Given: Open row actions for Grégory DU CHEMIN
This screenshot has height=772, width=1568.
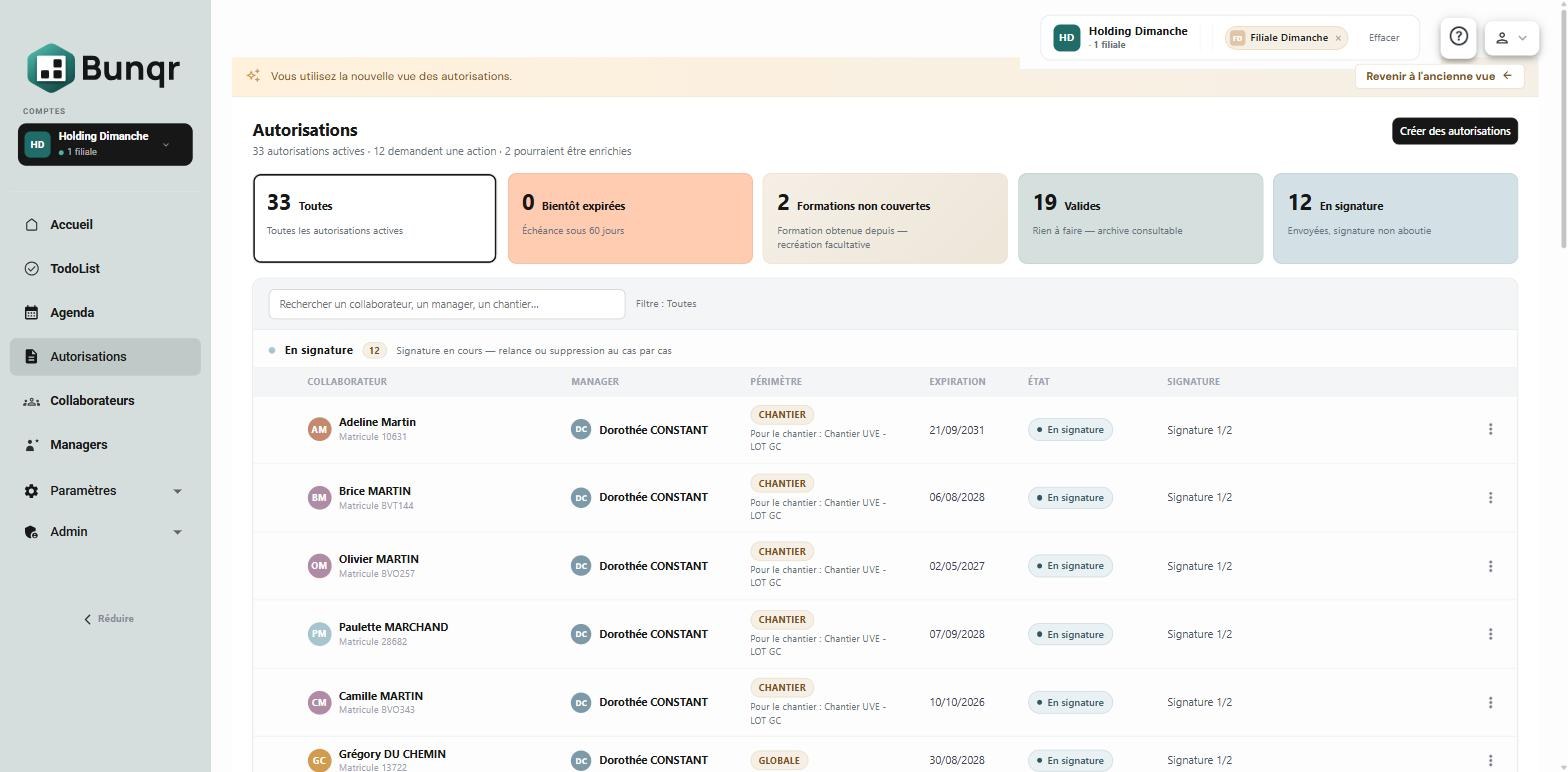Looking at the screenshot, I should (1490, 761).
